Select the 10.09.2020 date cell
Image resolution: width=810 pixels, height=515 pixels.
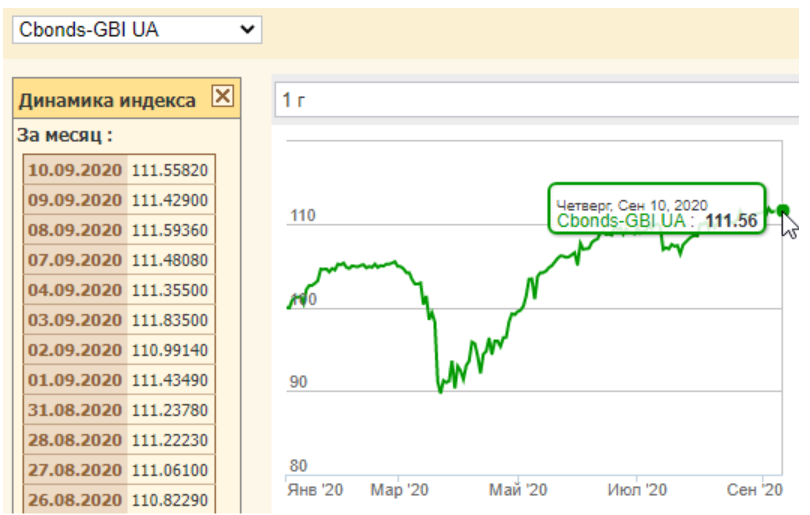click(75, 170)
